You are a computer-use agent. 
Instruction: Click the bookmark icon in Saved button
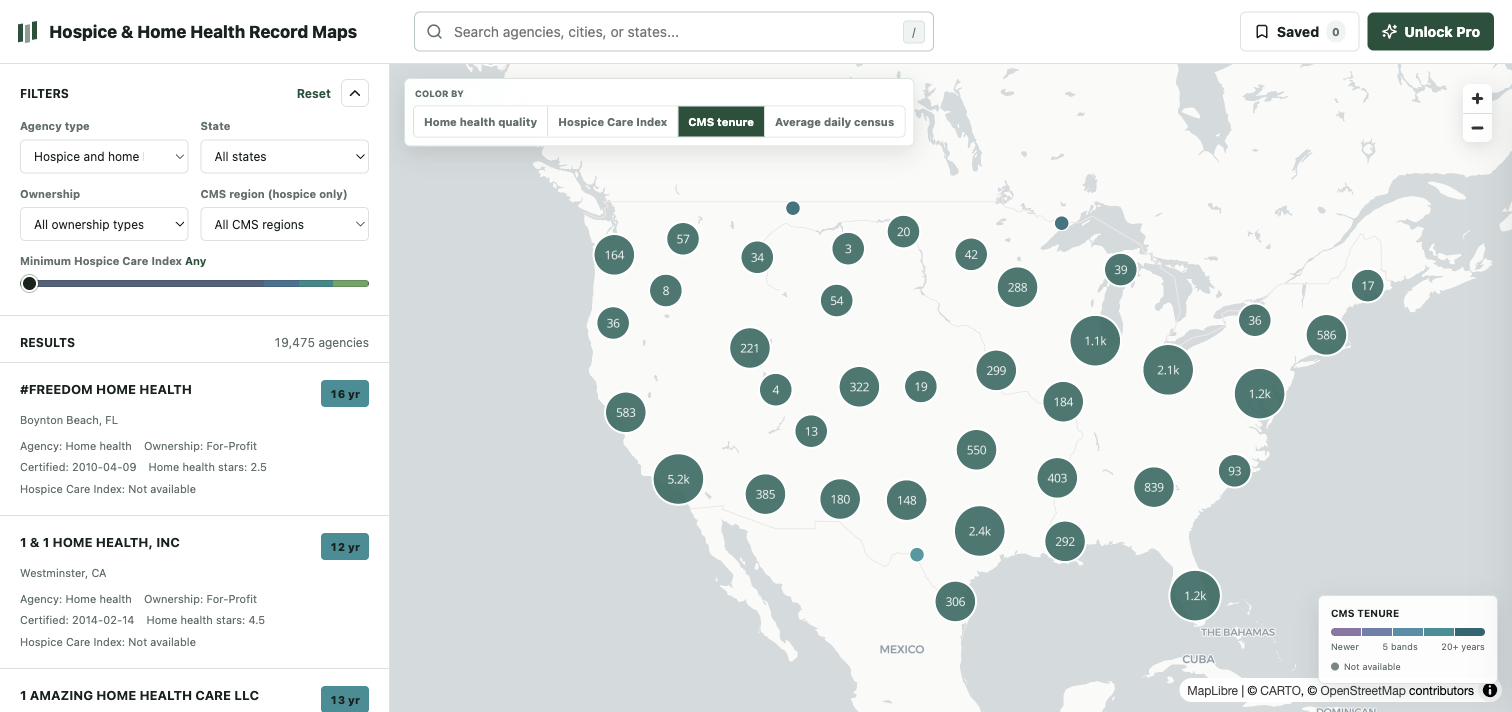(1262, 32)
